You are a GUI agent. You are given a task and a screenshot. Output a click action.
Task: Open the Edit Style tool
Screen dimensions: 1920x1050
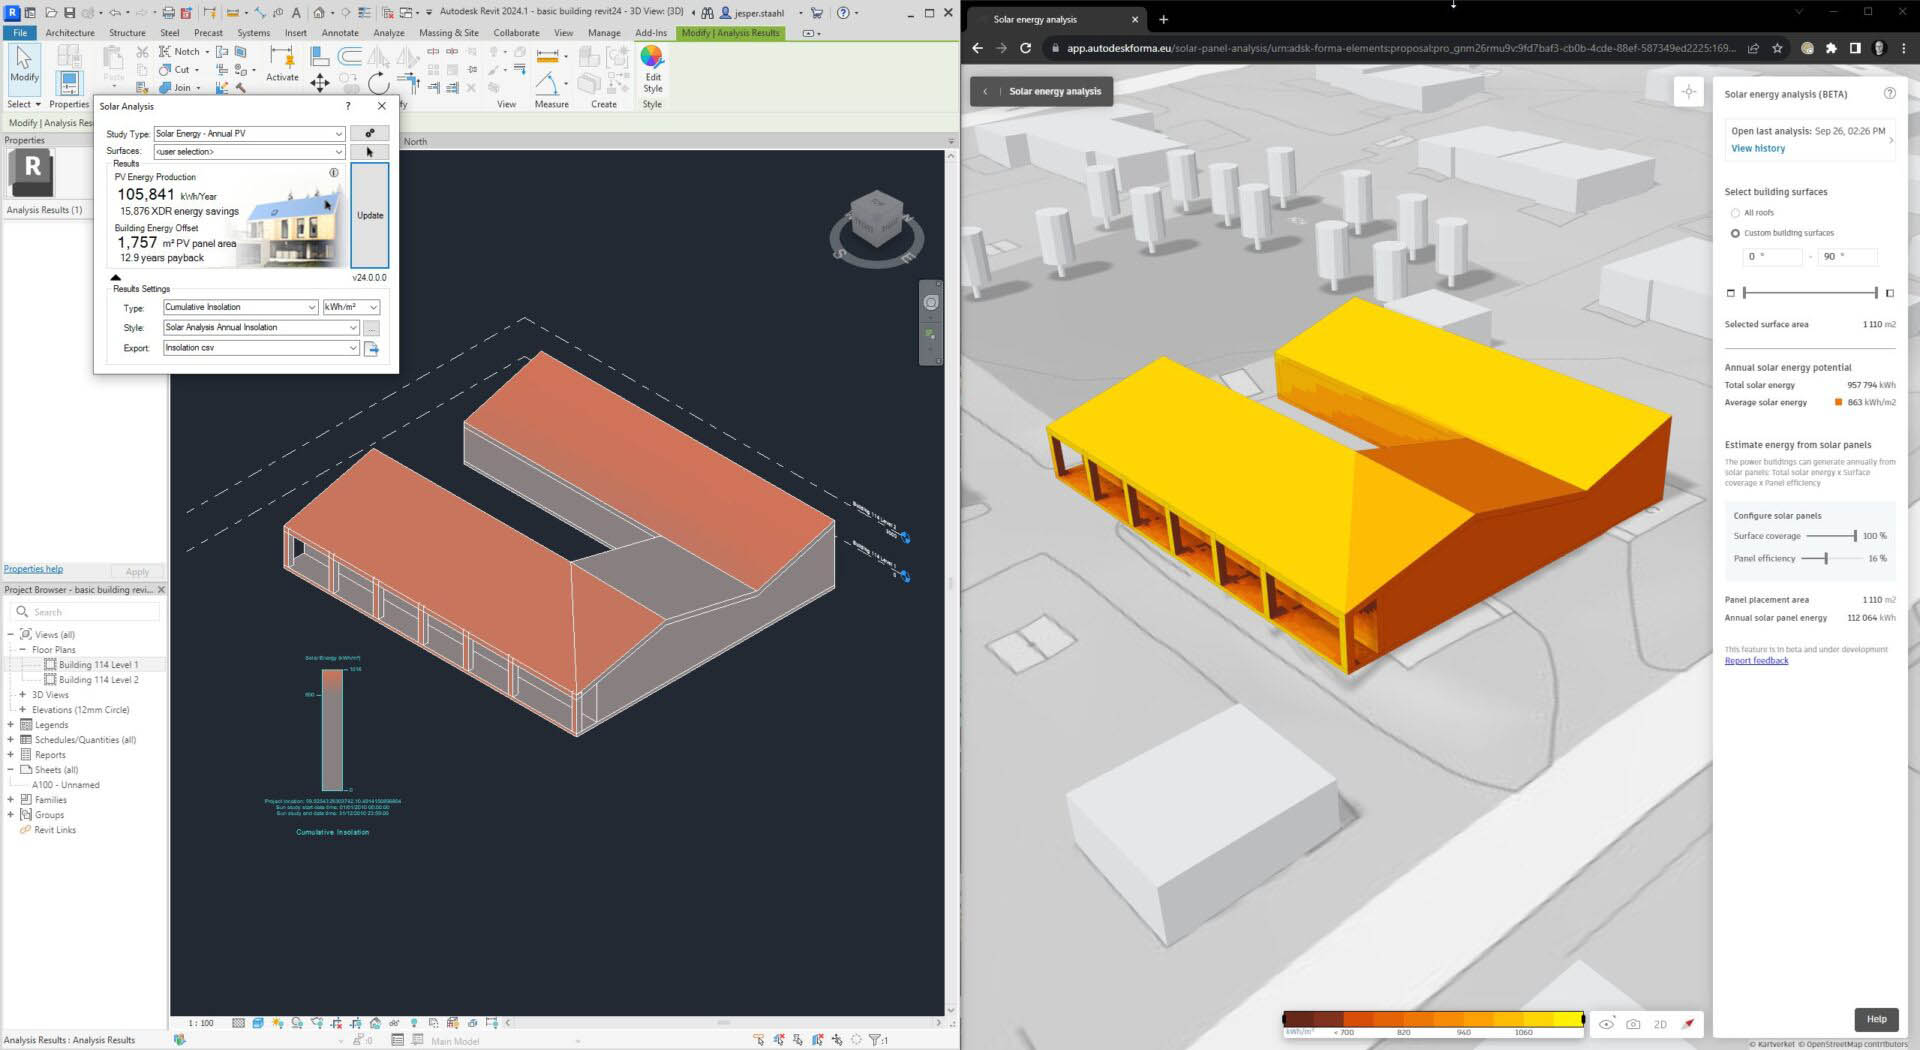coord(652,70)
